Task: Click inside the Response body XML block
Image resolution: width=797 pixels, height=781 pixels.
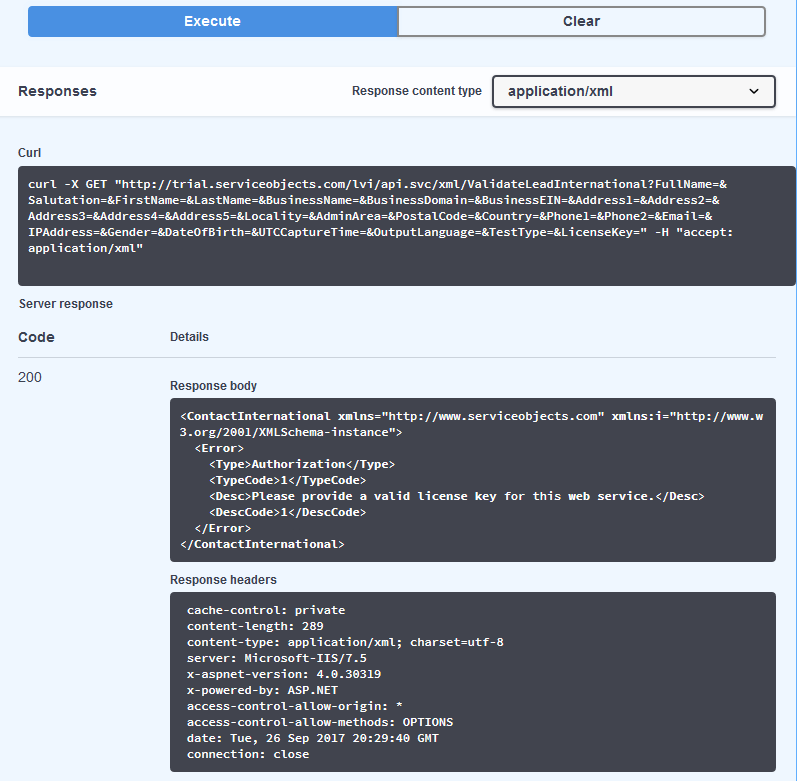Action: click(473, 480)
